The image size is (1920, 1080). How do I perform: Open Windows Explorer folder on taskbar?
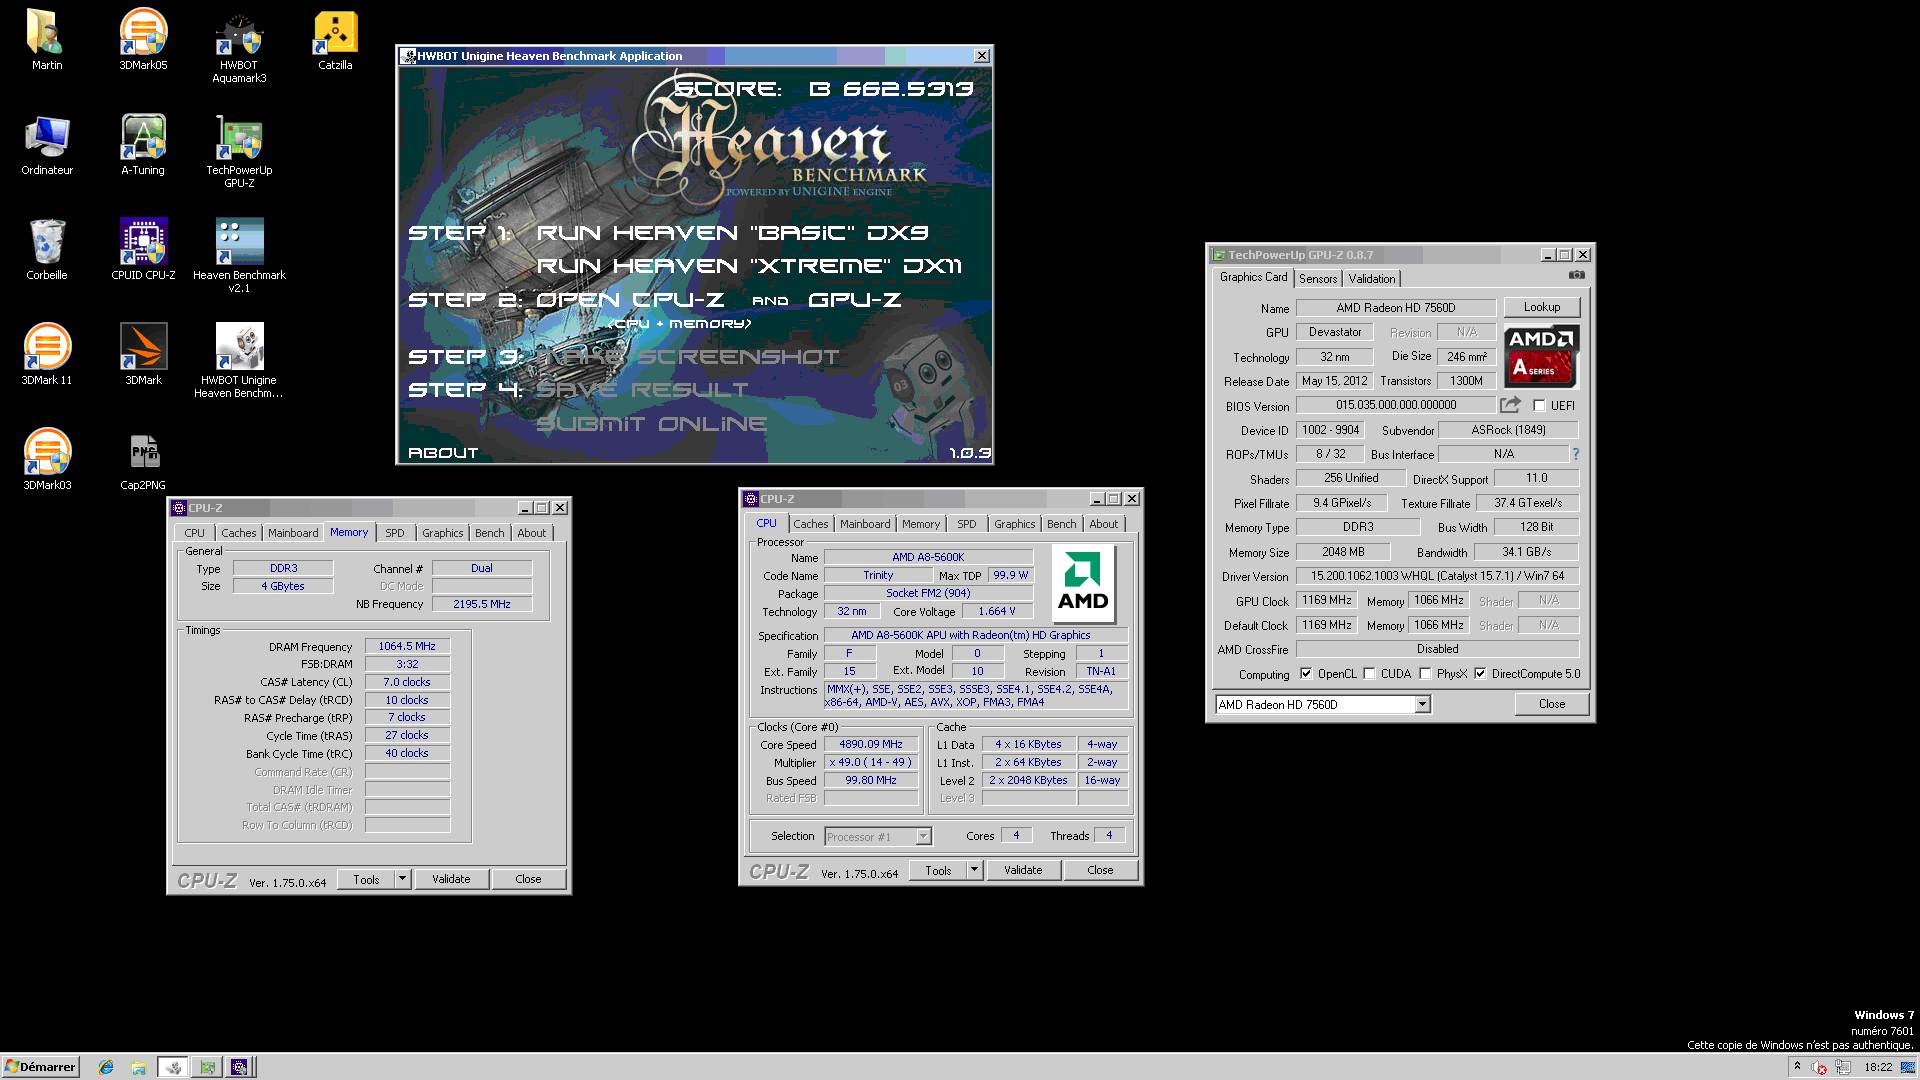(139, 1067)
